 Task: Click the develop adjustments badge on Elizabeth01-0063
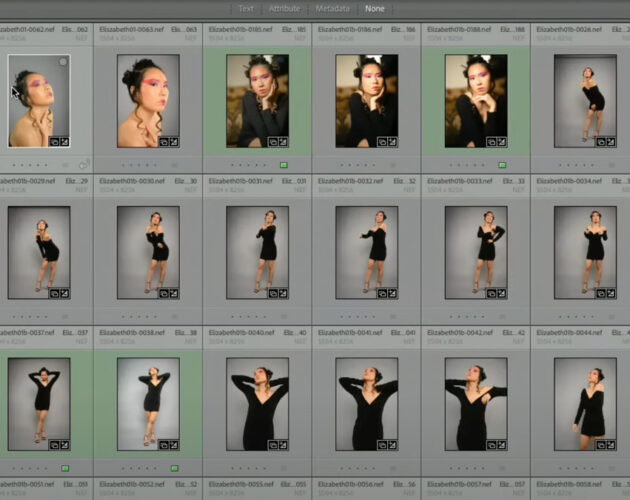coord(174,142)
